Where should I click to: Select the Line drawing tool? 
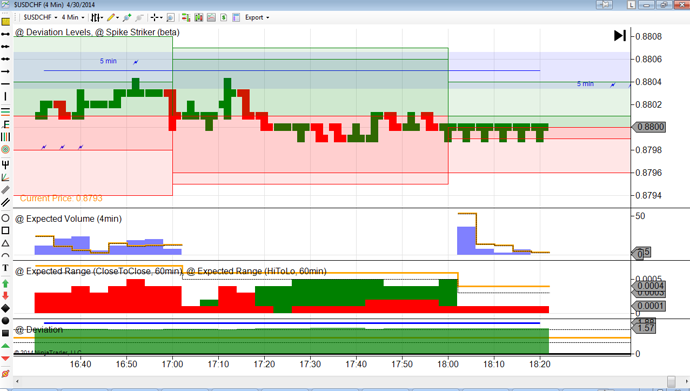(x=5, y=34)
